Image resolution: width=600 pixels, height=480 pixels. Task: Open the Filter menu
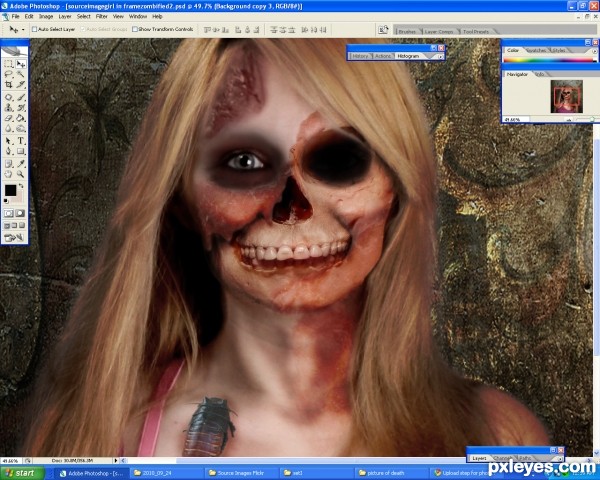pyautogui.click(x=101, y=16)
